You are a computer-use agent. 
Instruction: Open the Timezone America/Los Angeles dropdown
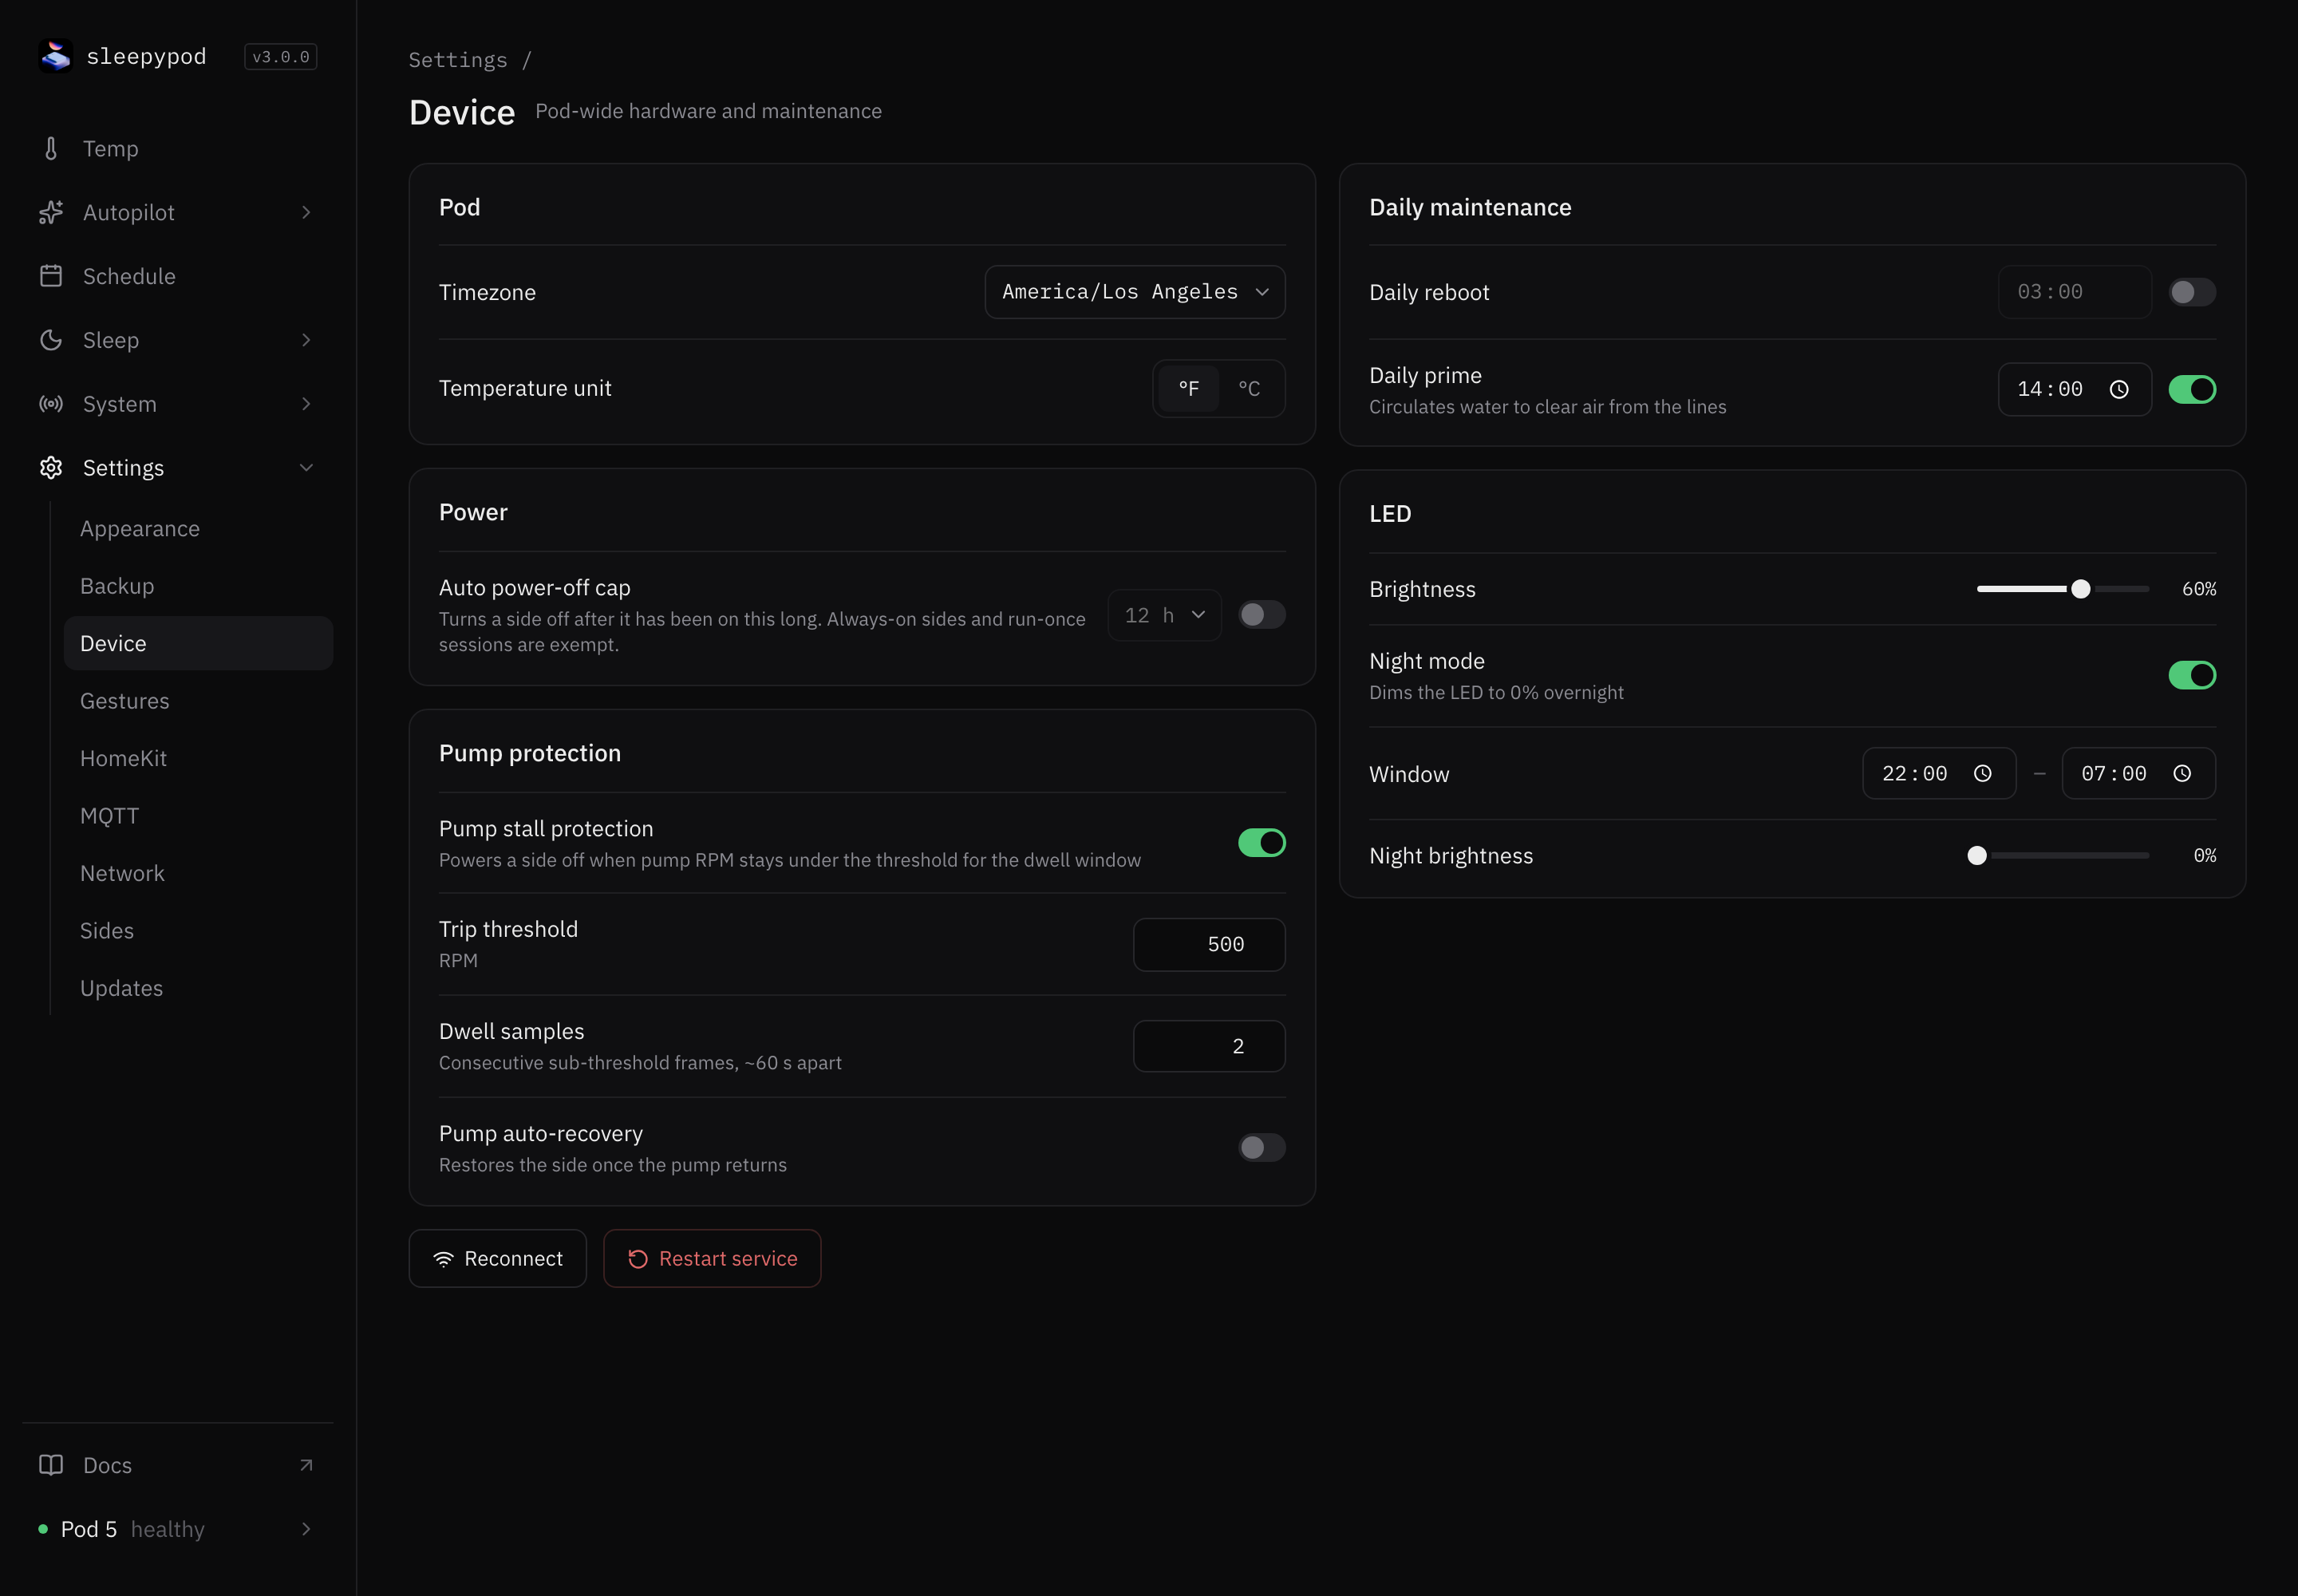point(1135,292)
